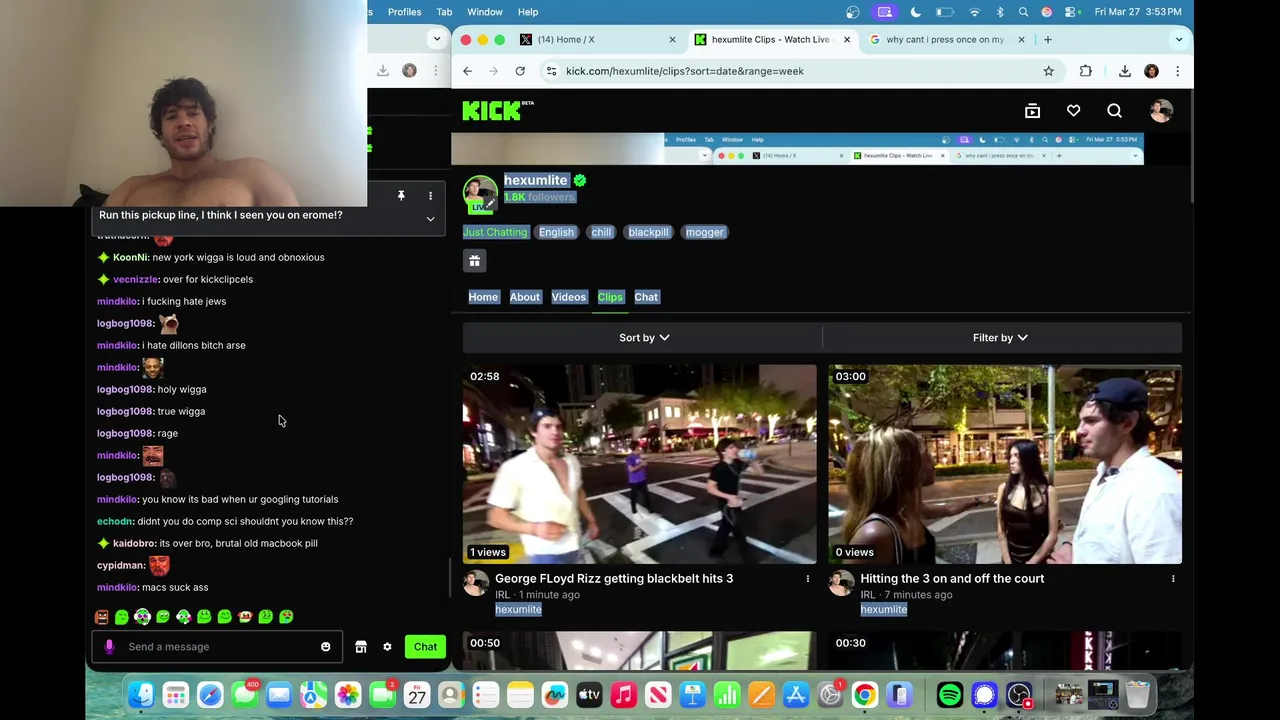The width and height of the screenshot is (1280, 720).
Task: Expand the Filter by dropdown
Action: pyautogui.click(x=1000, y=338)
